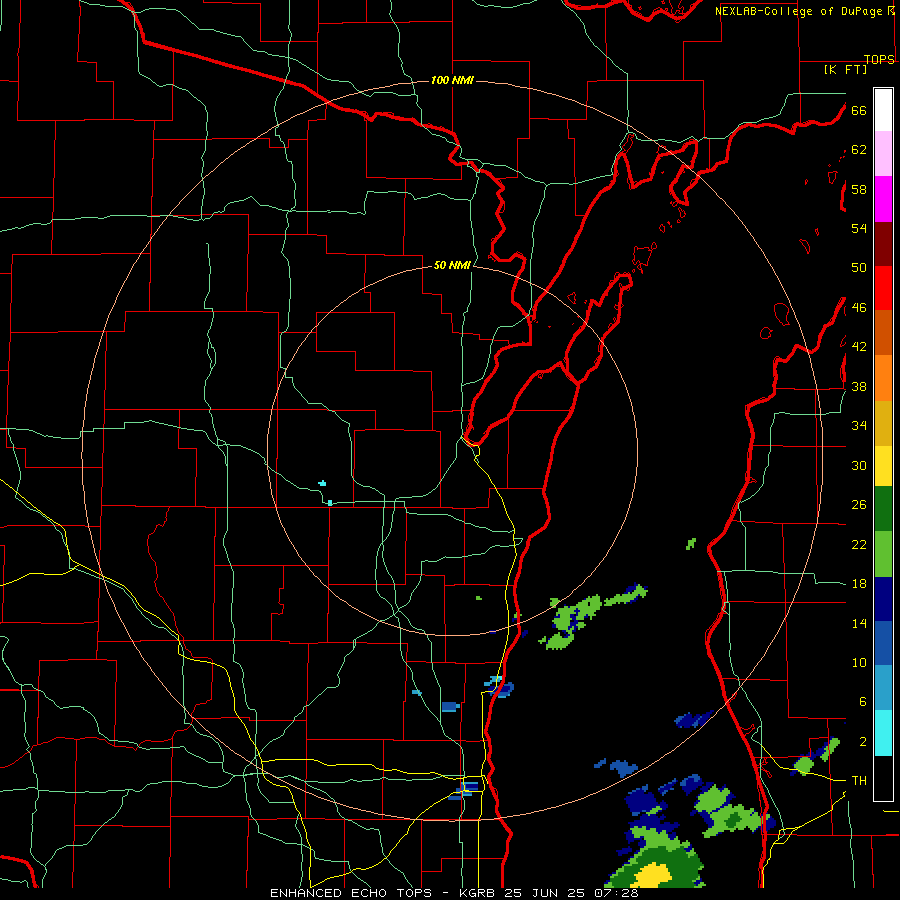Click the 50 NMI range ring label
Image resolution: width=900 pixels, height=900 pixels.
point(452,265)
